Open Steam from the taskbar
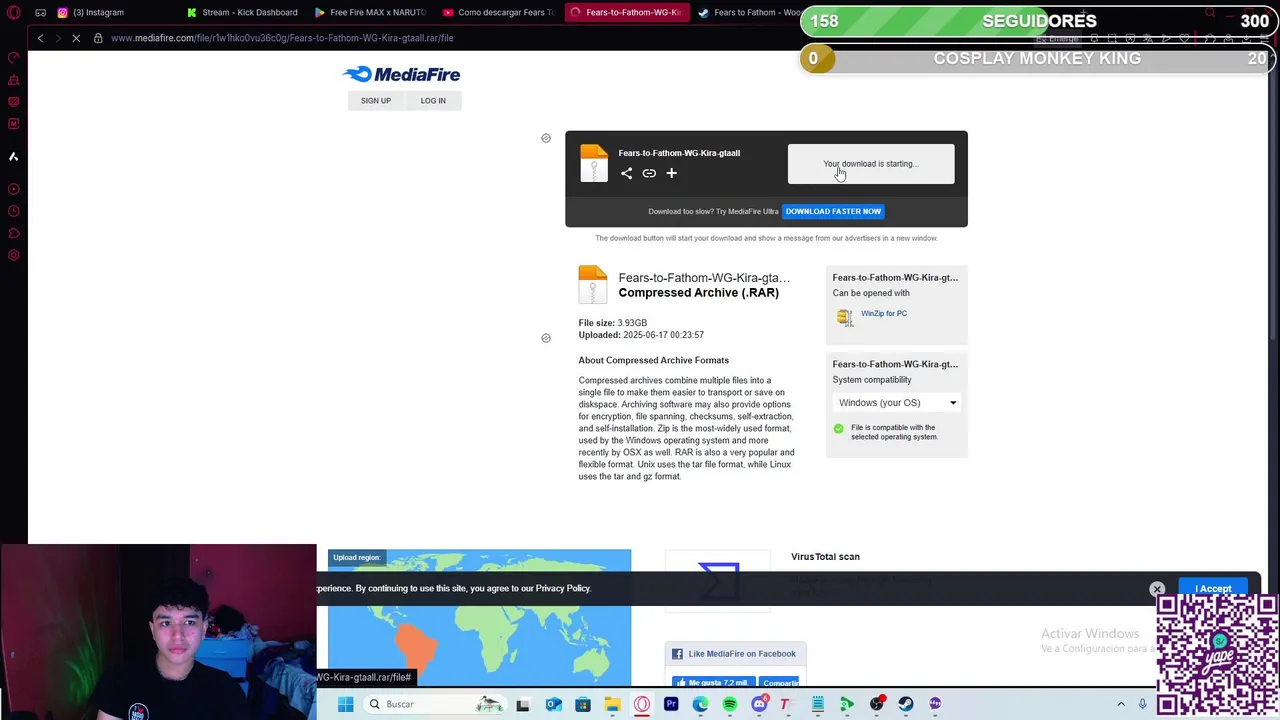The image size is (1280, 720). tap(906, 705)
